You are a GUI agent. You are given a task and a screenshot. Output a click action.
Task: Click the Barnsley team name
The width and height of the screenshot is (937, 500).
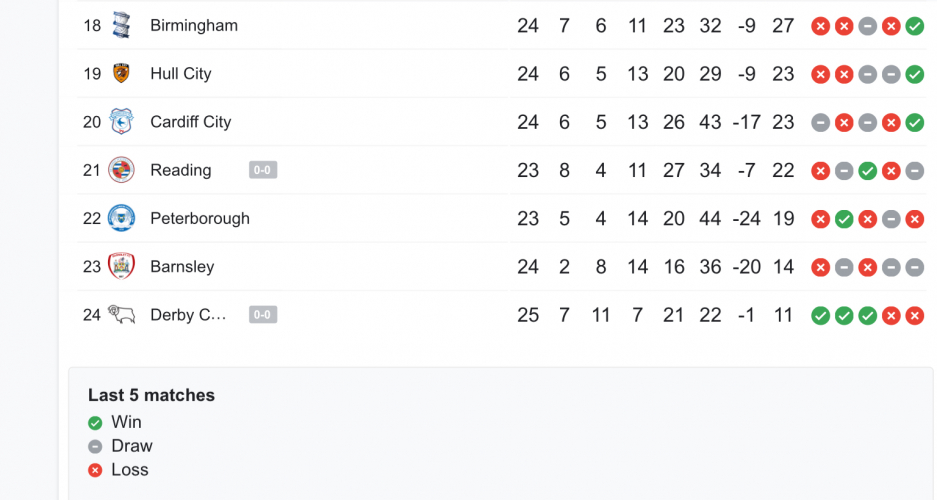pyautogui.click(x=182, y=266)
